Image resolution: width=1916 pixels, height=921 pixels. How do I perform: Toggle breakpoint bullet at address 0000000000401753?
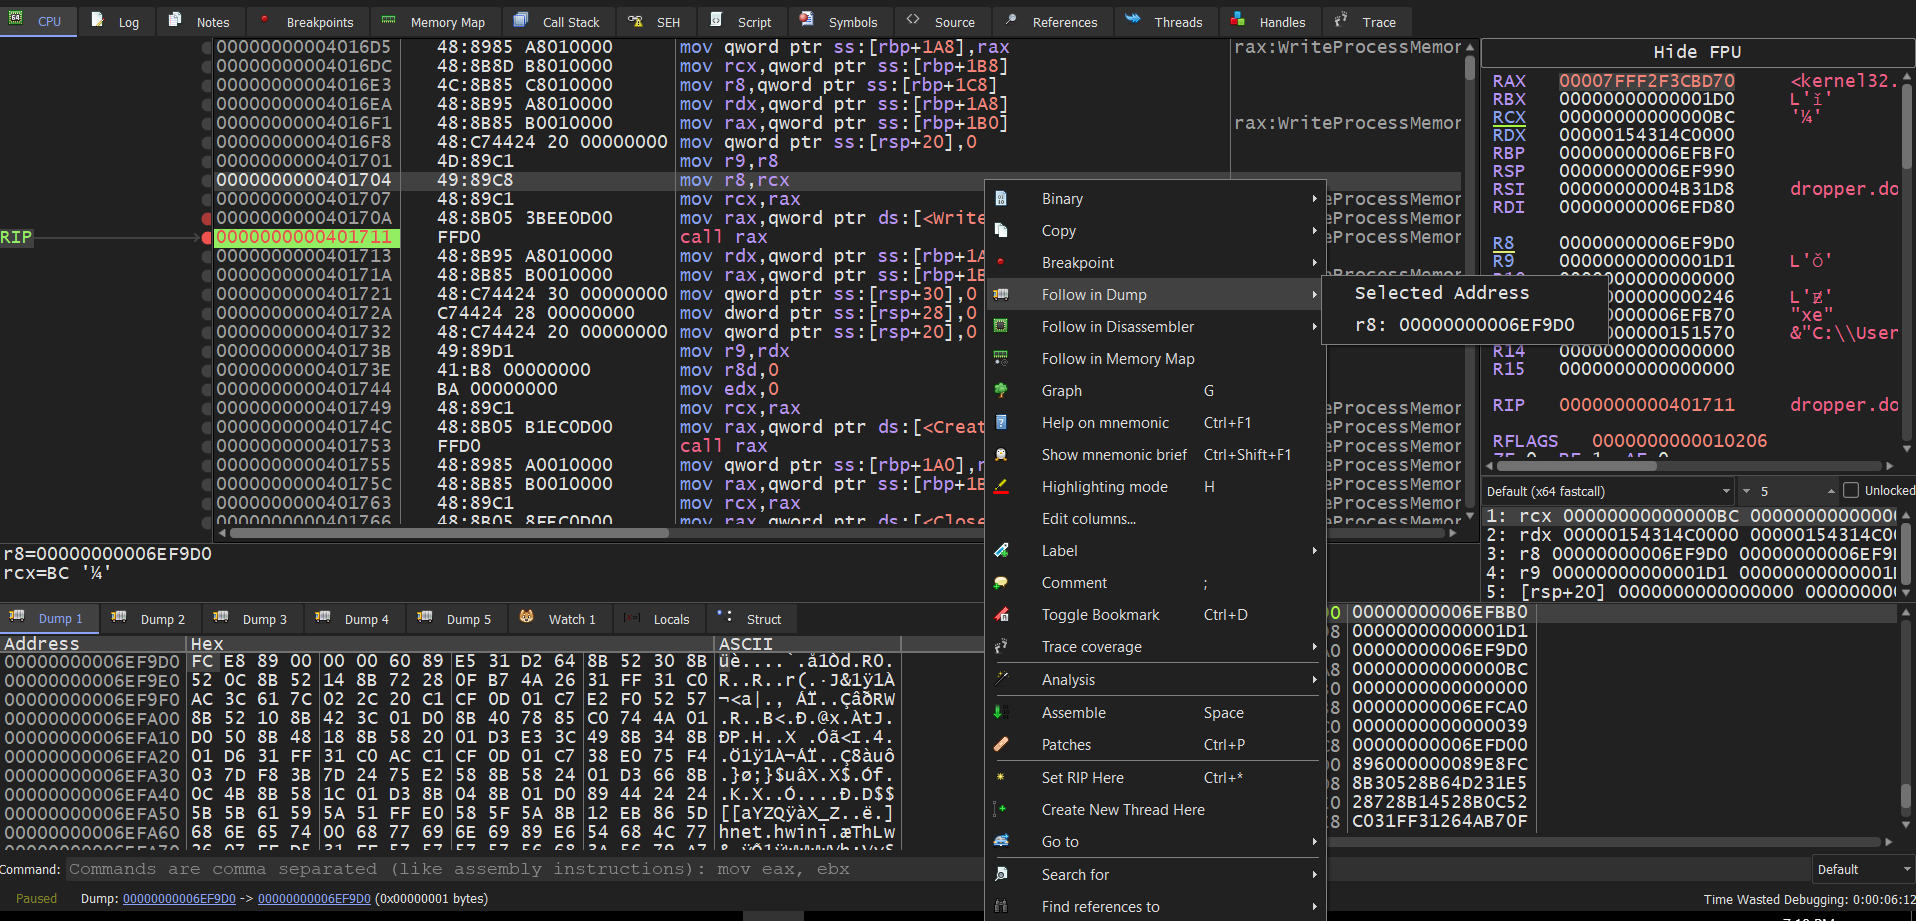207,447
